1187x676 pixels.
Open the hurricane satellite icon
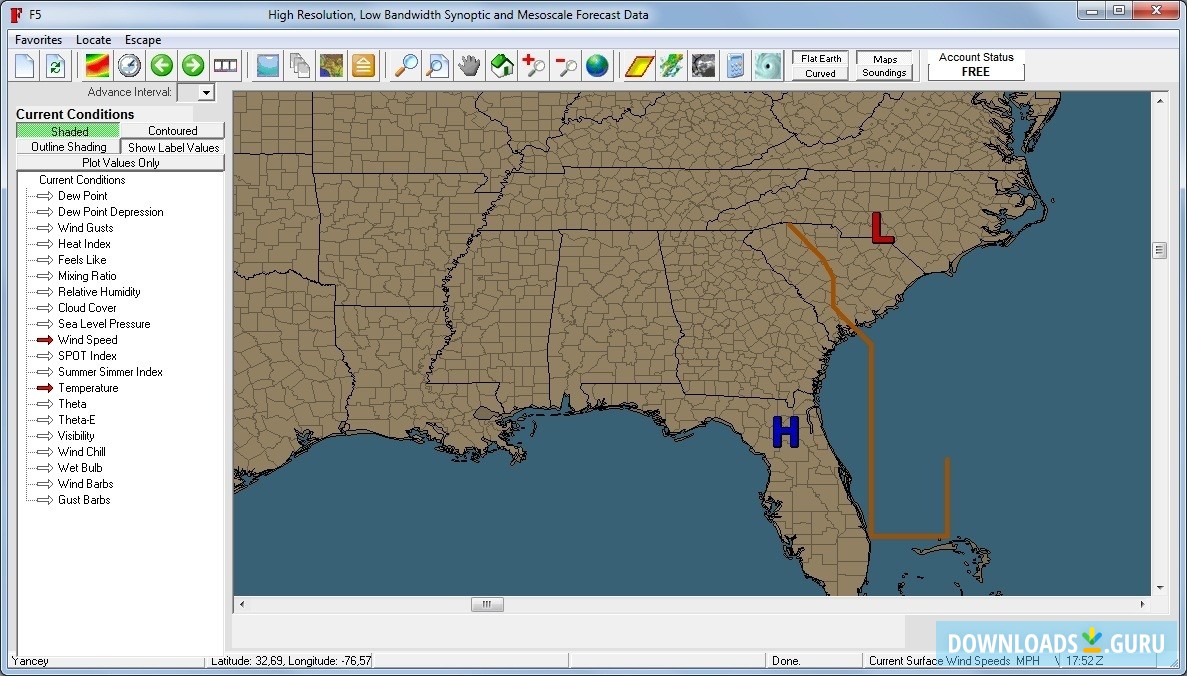[768, 66]
